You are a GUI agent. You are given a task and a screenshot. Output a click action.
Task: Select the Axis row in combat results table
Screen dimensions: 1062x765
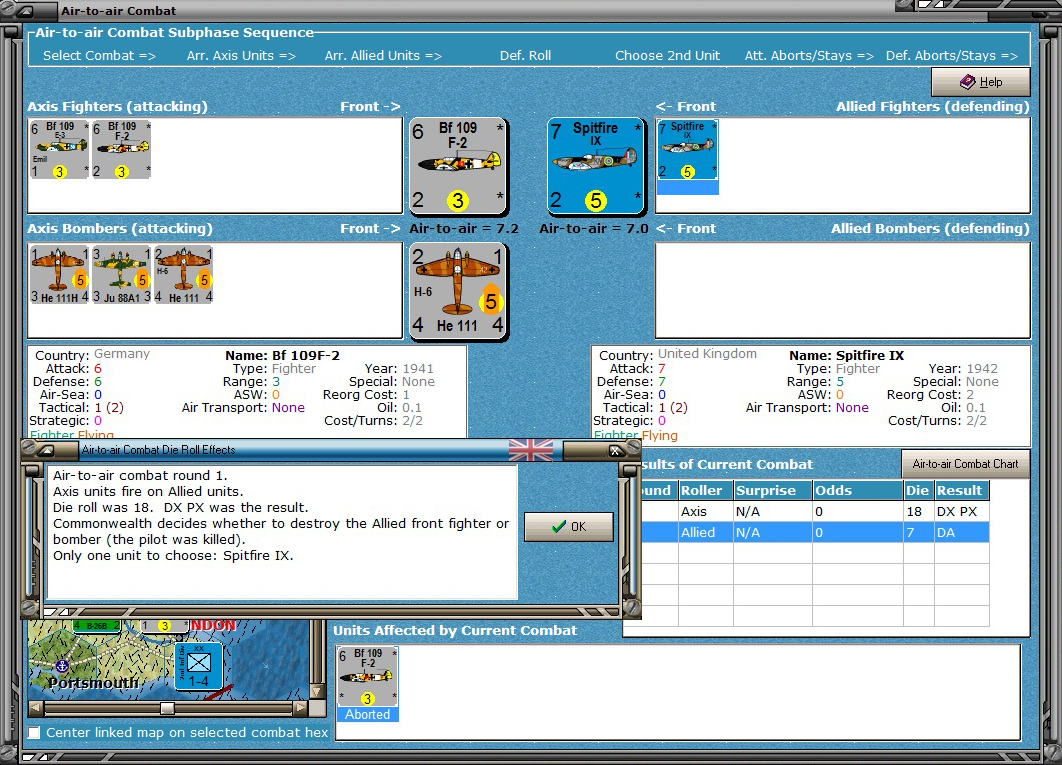(x=806, y=512)
